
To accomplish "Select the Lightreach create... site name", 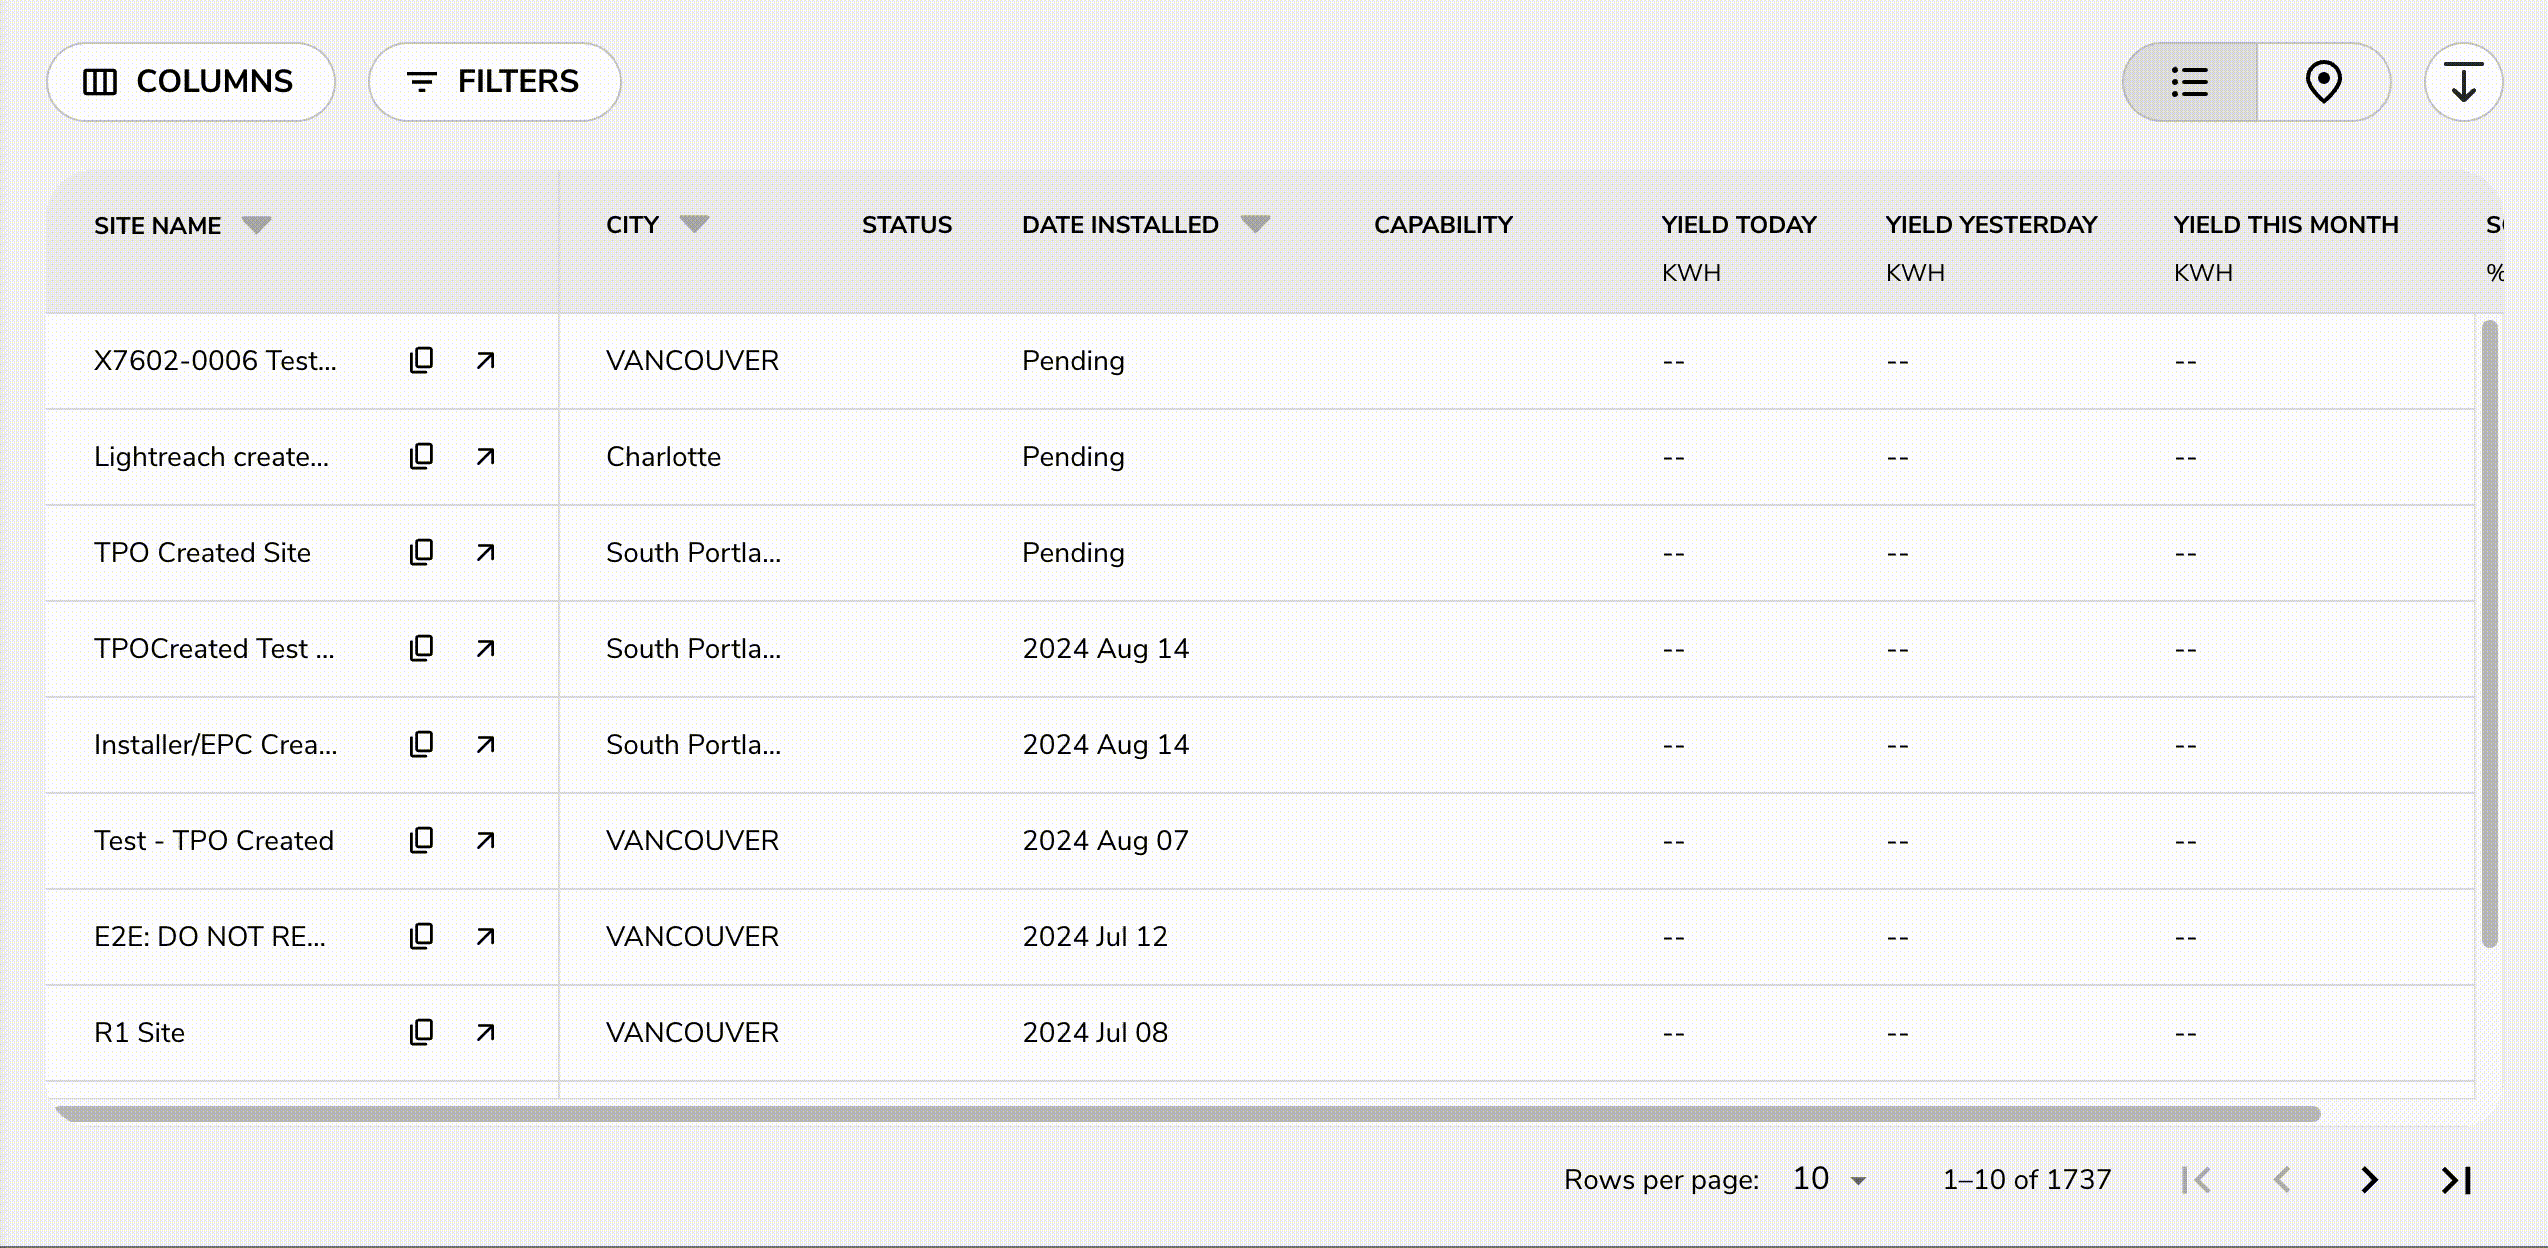I will point(211,456).
